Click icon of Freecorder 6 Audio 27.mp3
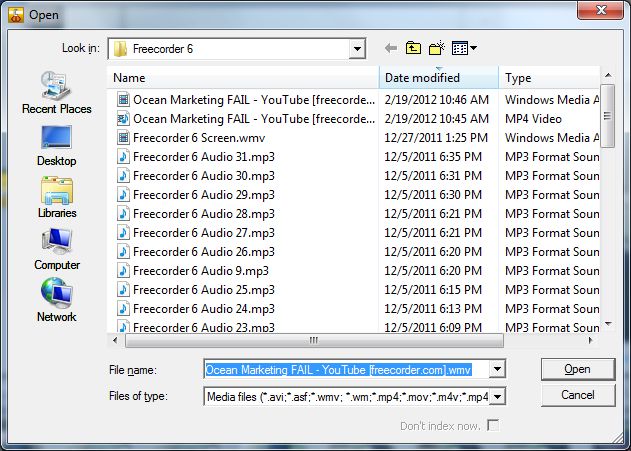The height and width of the screenshot is (451, 631). tap(123, 233)
